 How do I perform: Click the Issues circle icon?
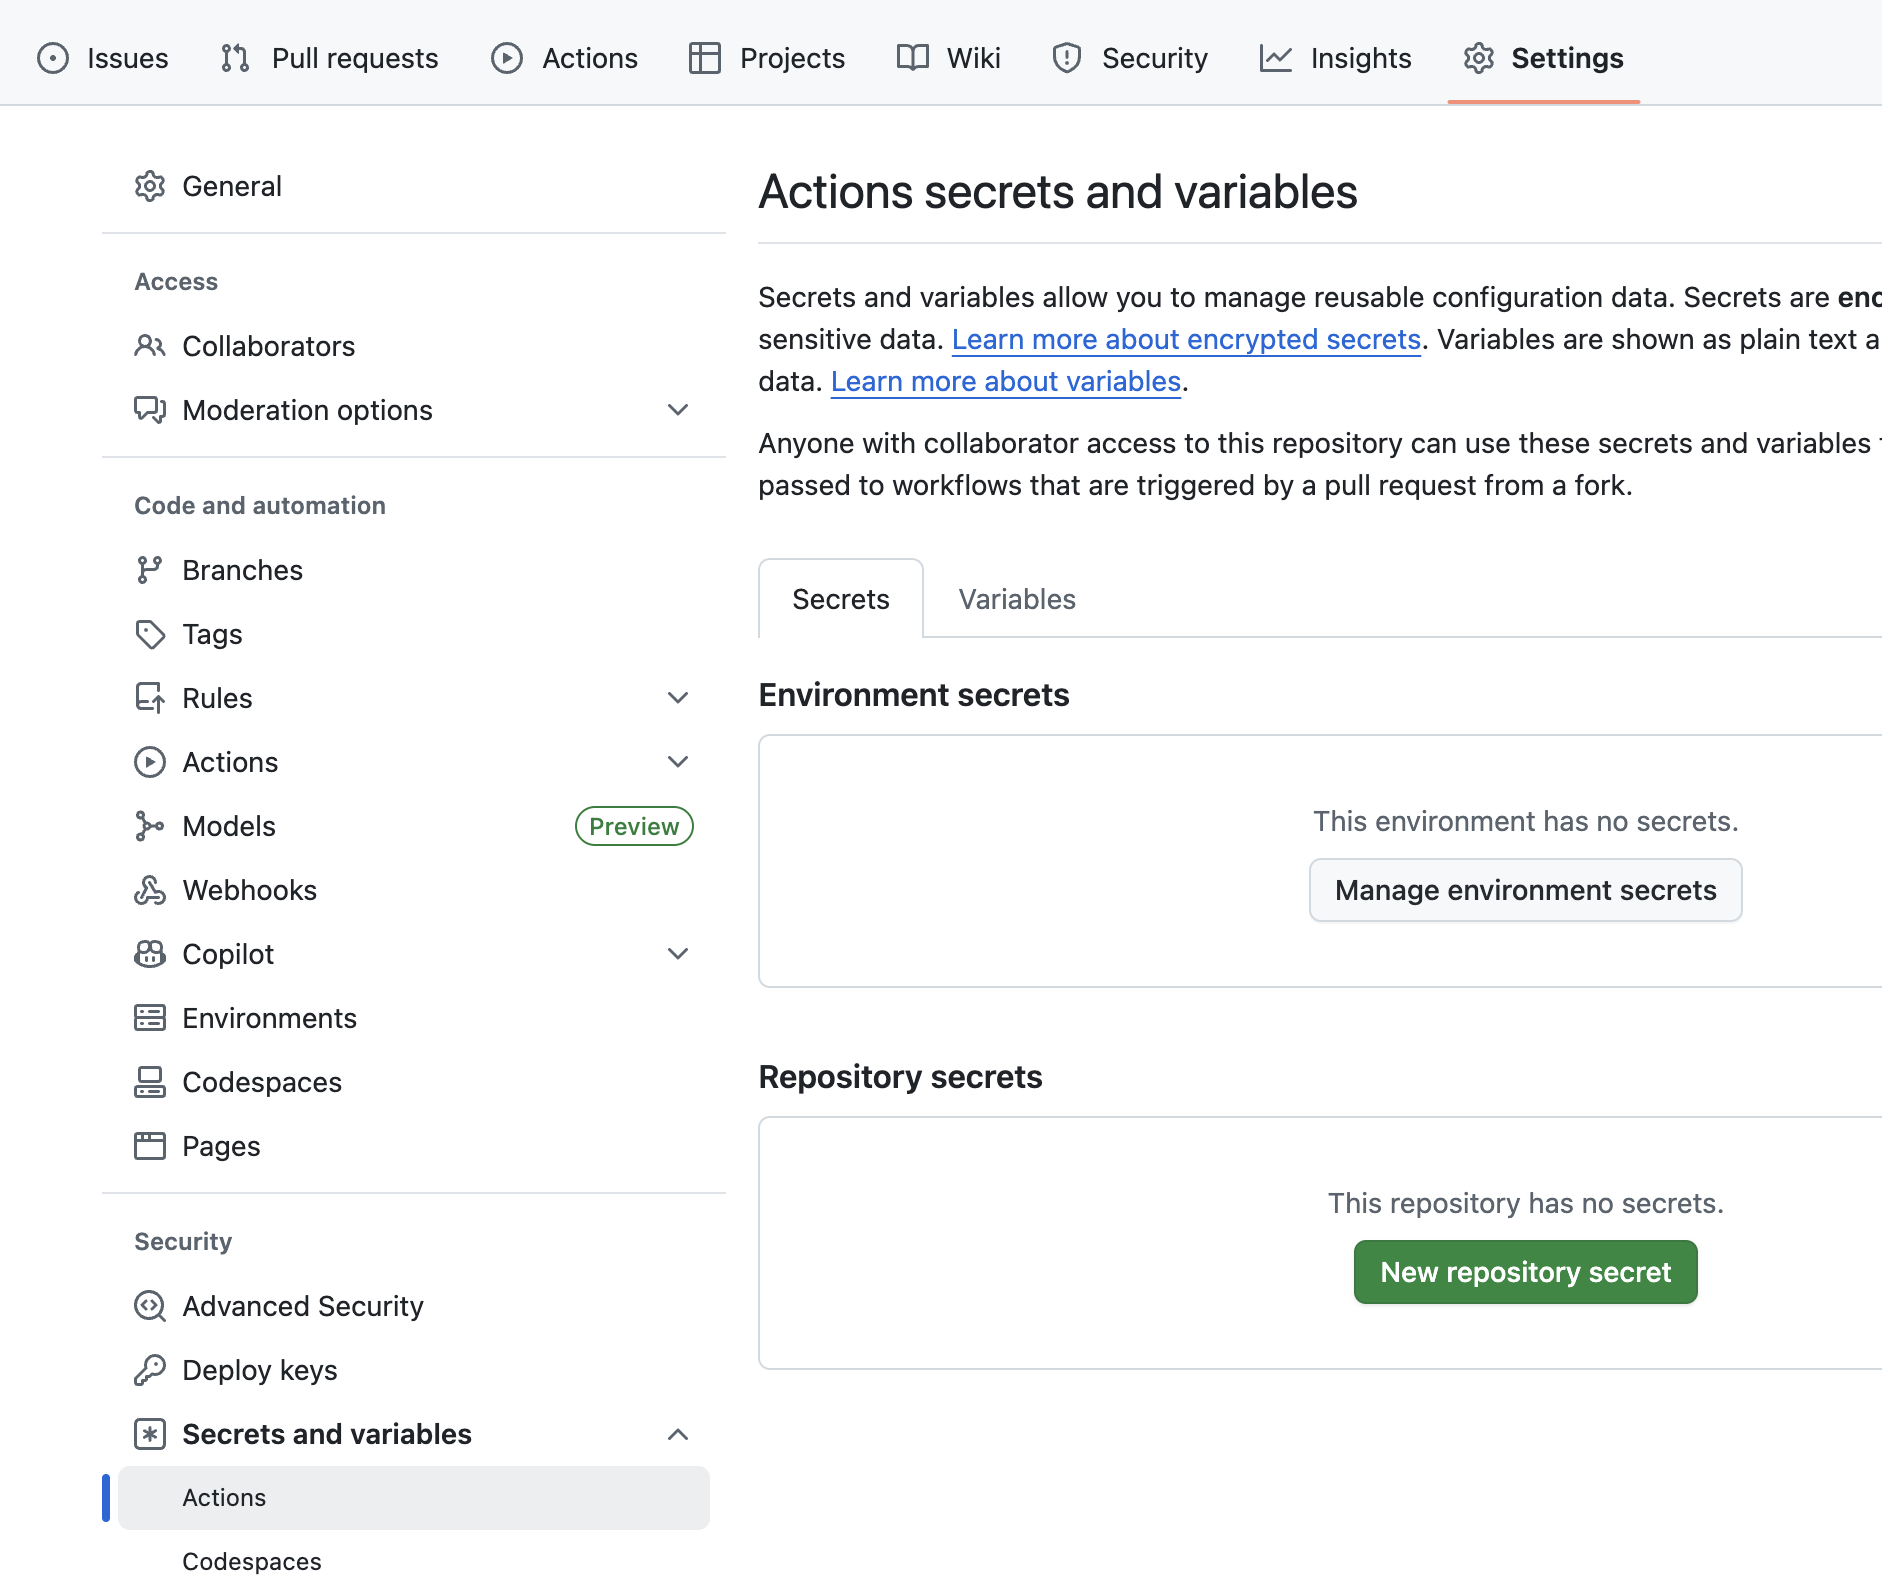click(53, 58)
